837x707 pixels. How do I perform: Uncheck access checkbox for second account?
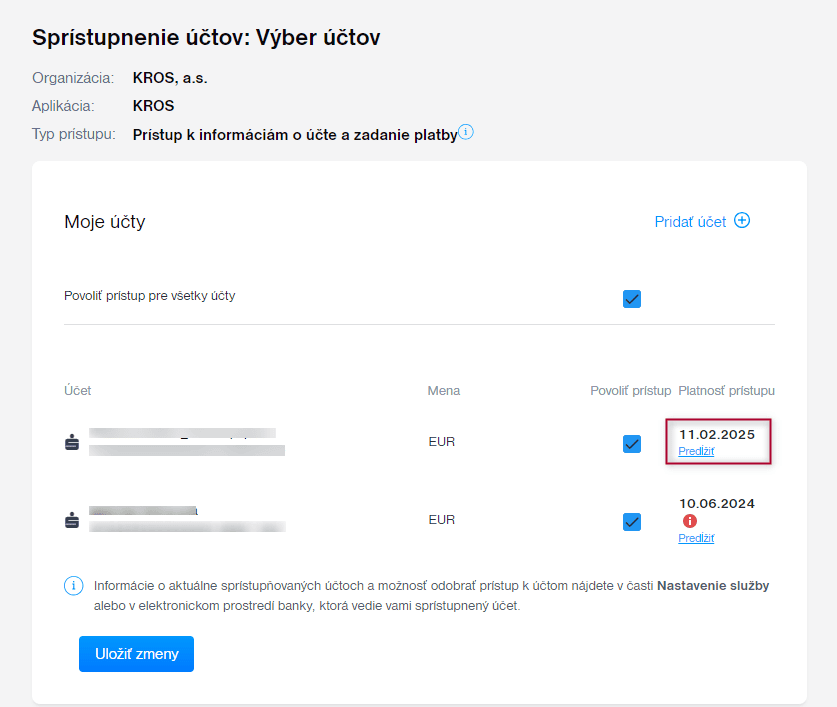631,521
